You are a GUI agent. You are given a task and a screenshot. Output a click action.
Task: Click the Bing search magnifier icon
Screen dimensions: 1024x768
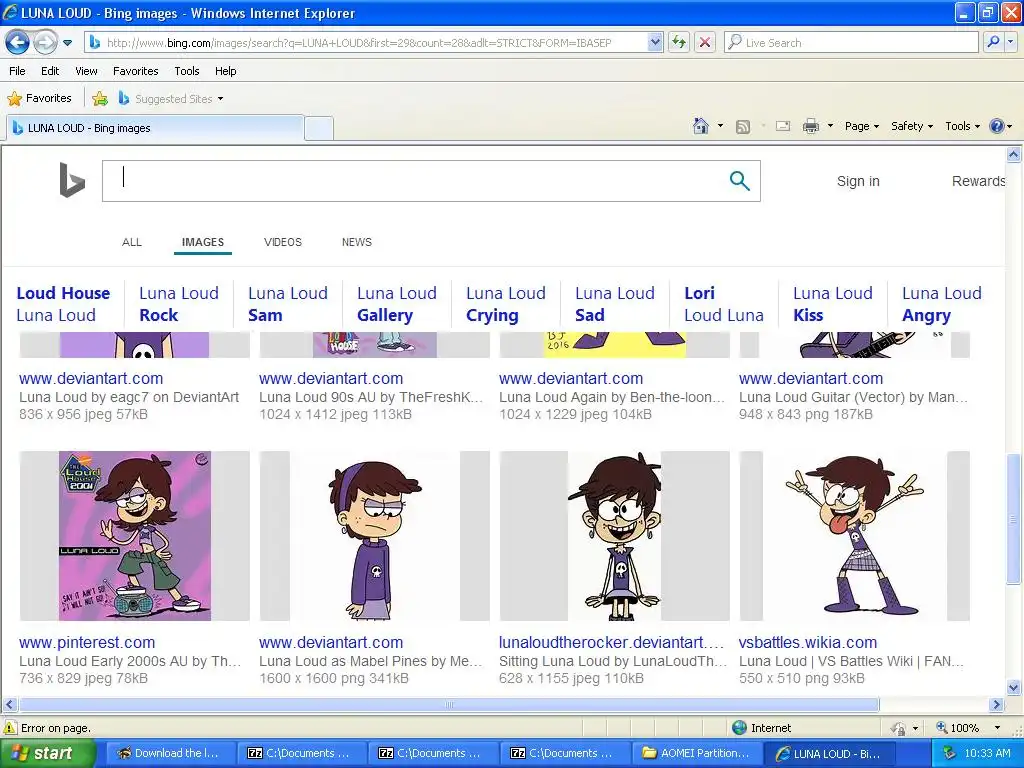(x=739, y=181)
